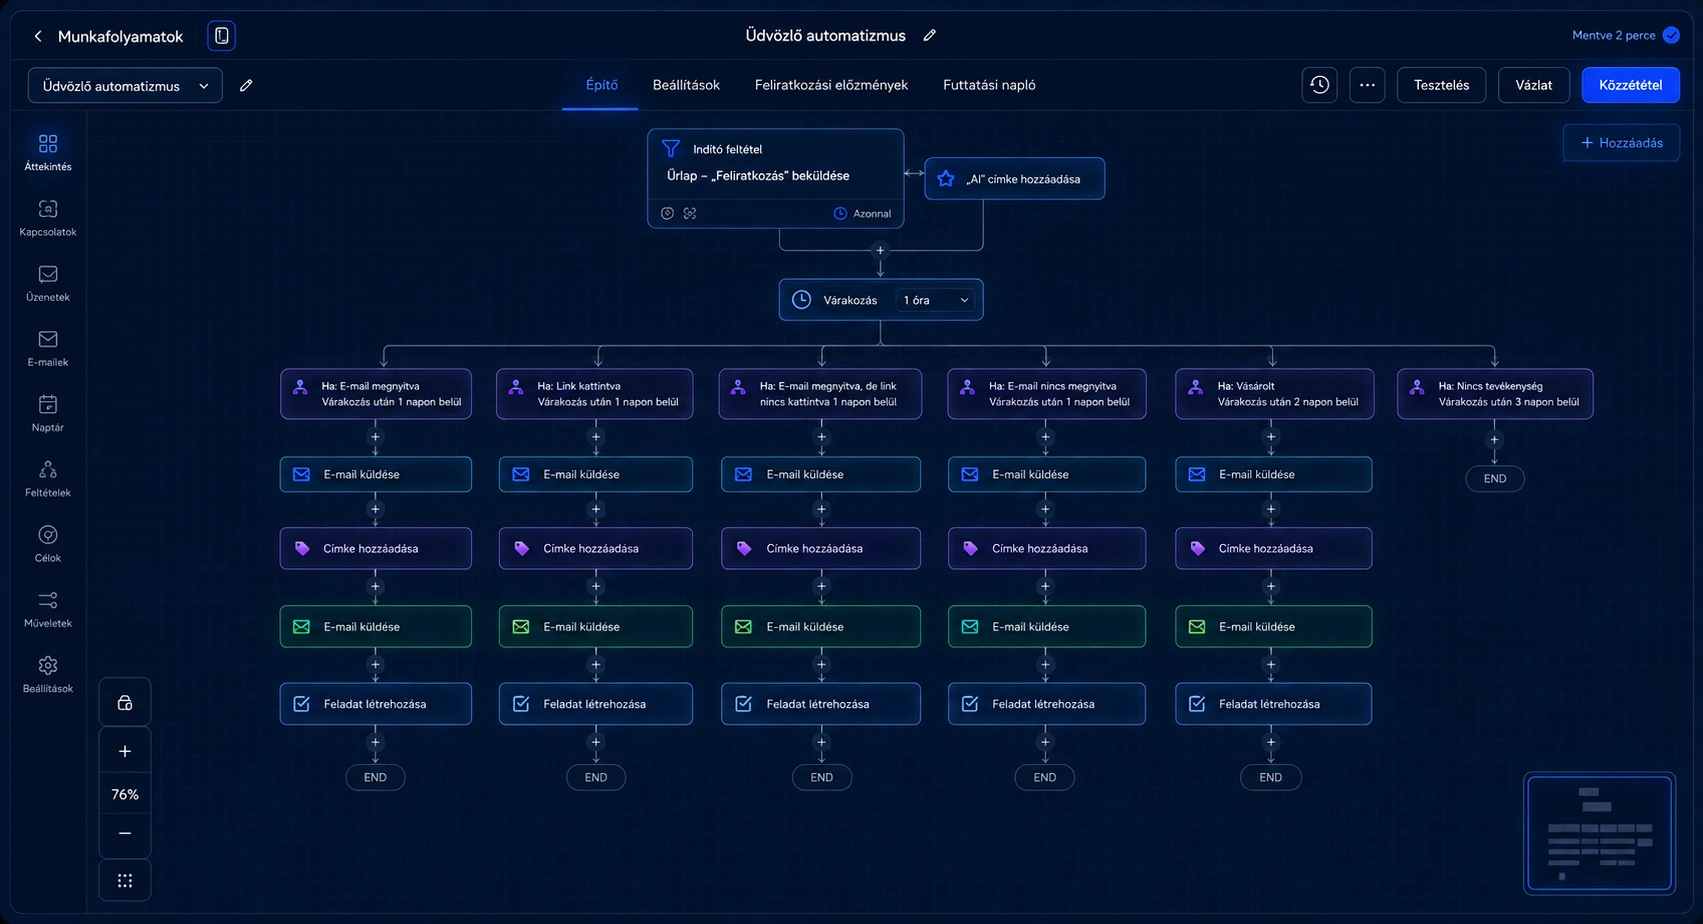Open the 1 óra wait duration dropdown
1703x924 pixels.
pyautogui.click(x=935, y=300)
